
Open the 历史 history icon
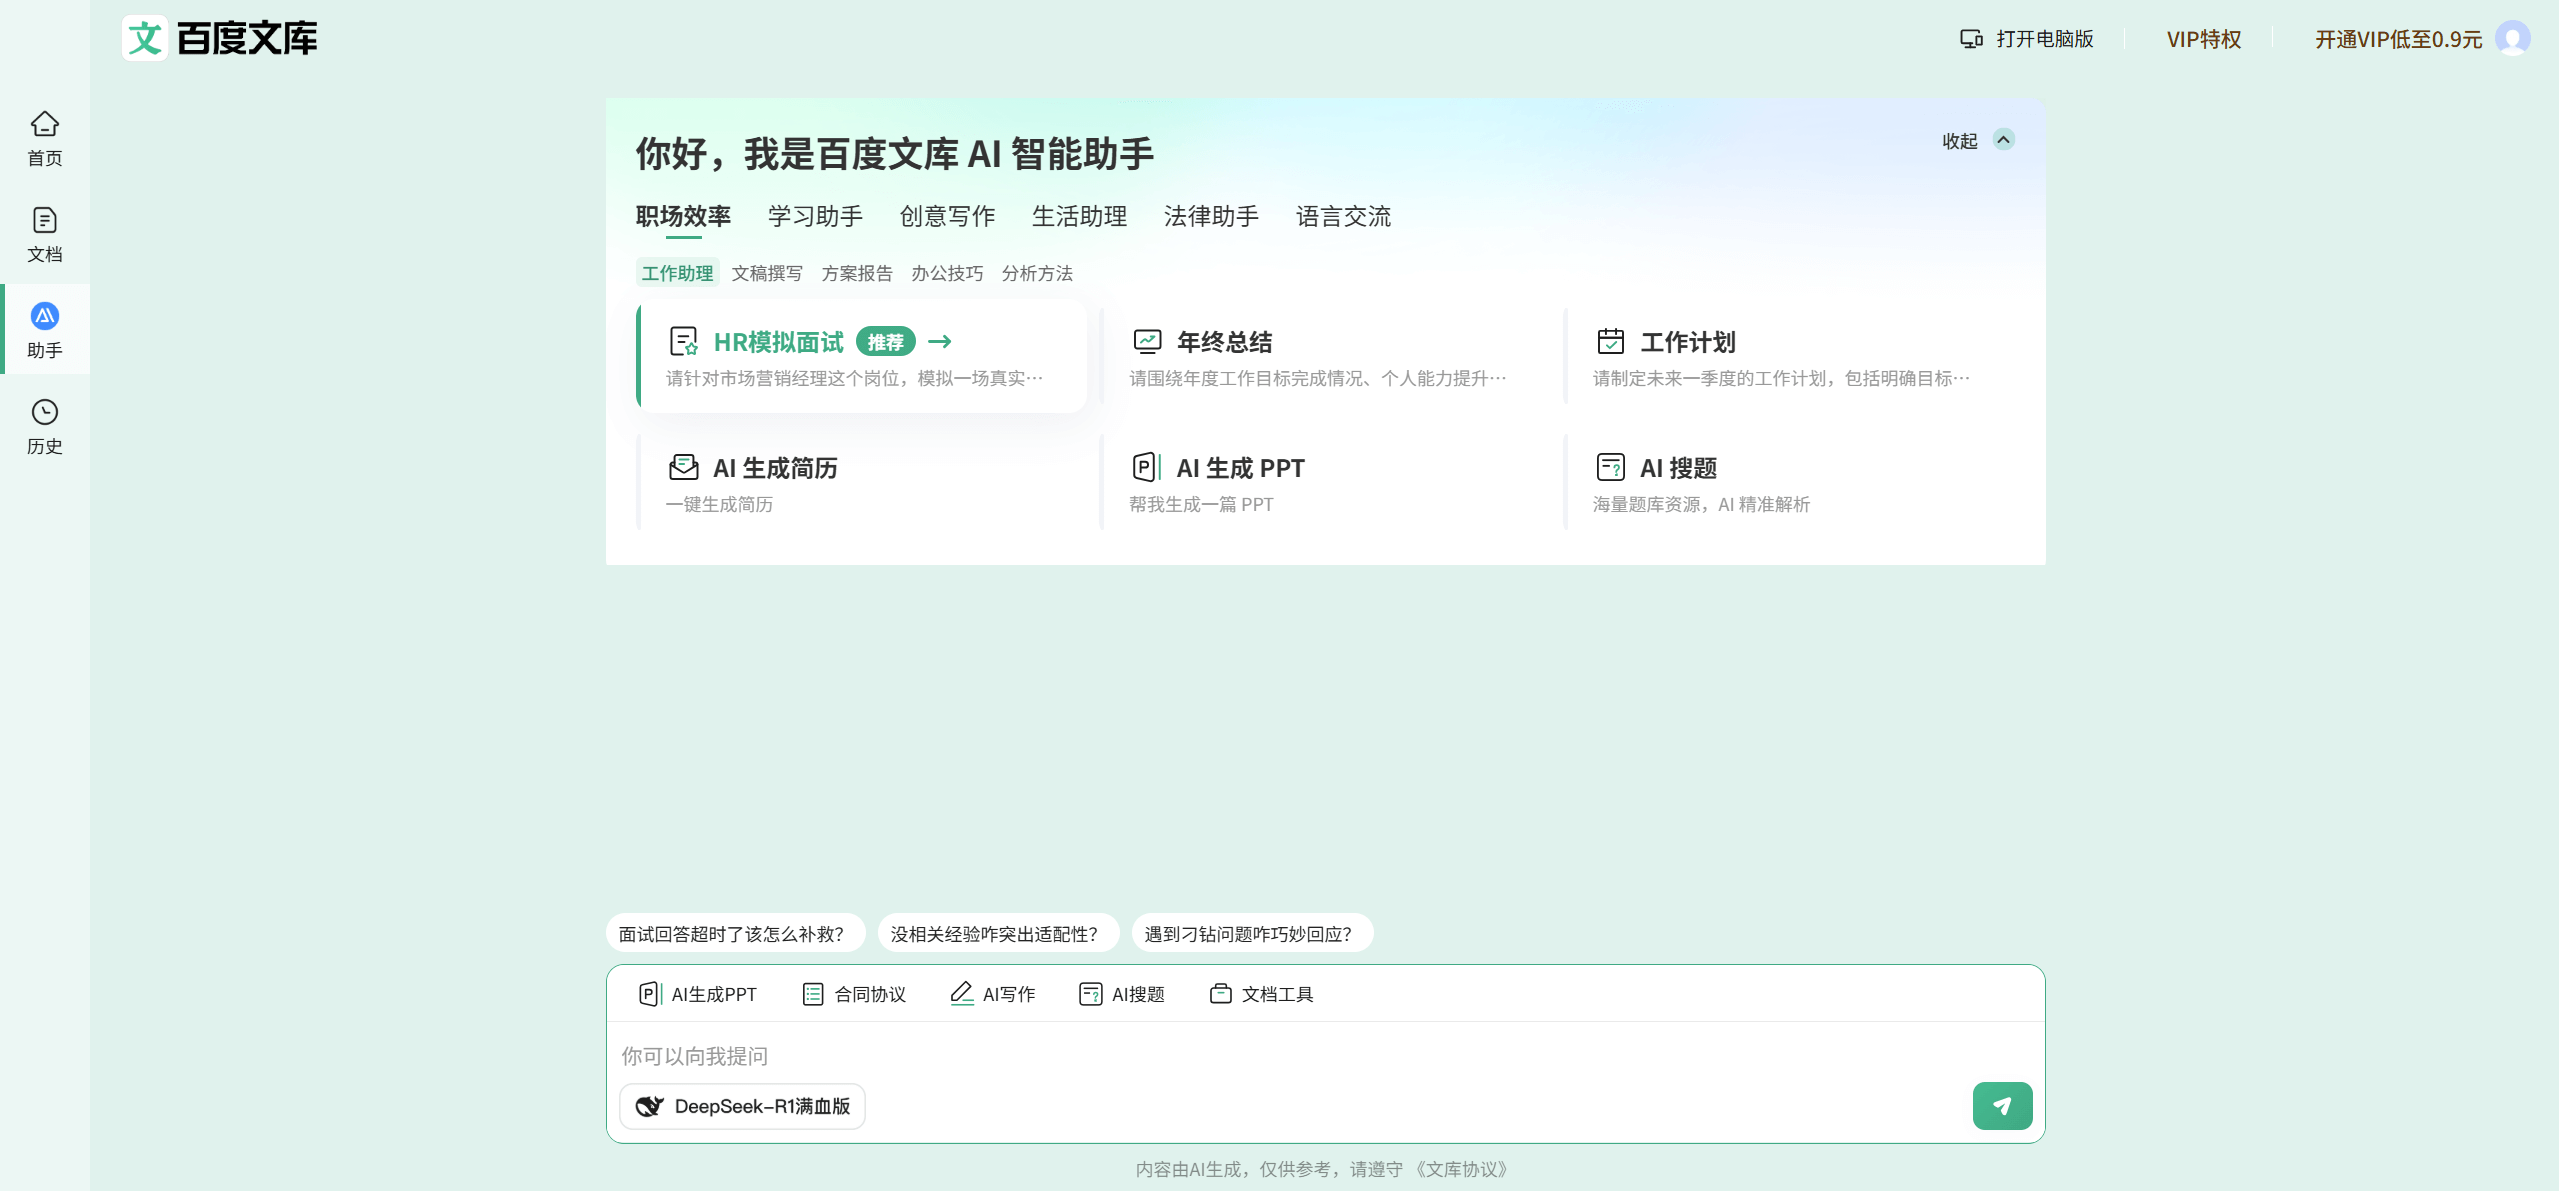tap(44, 427)
